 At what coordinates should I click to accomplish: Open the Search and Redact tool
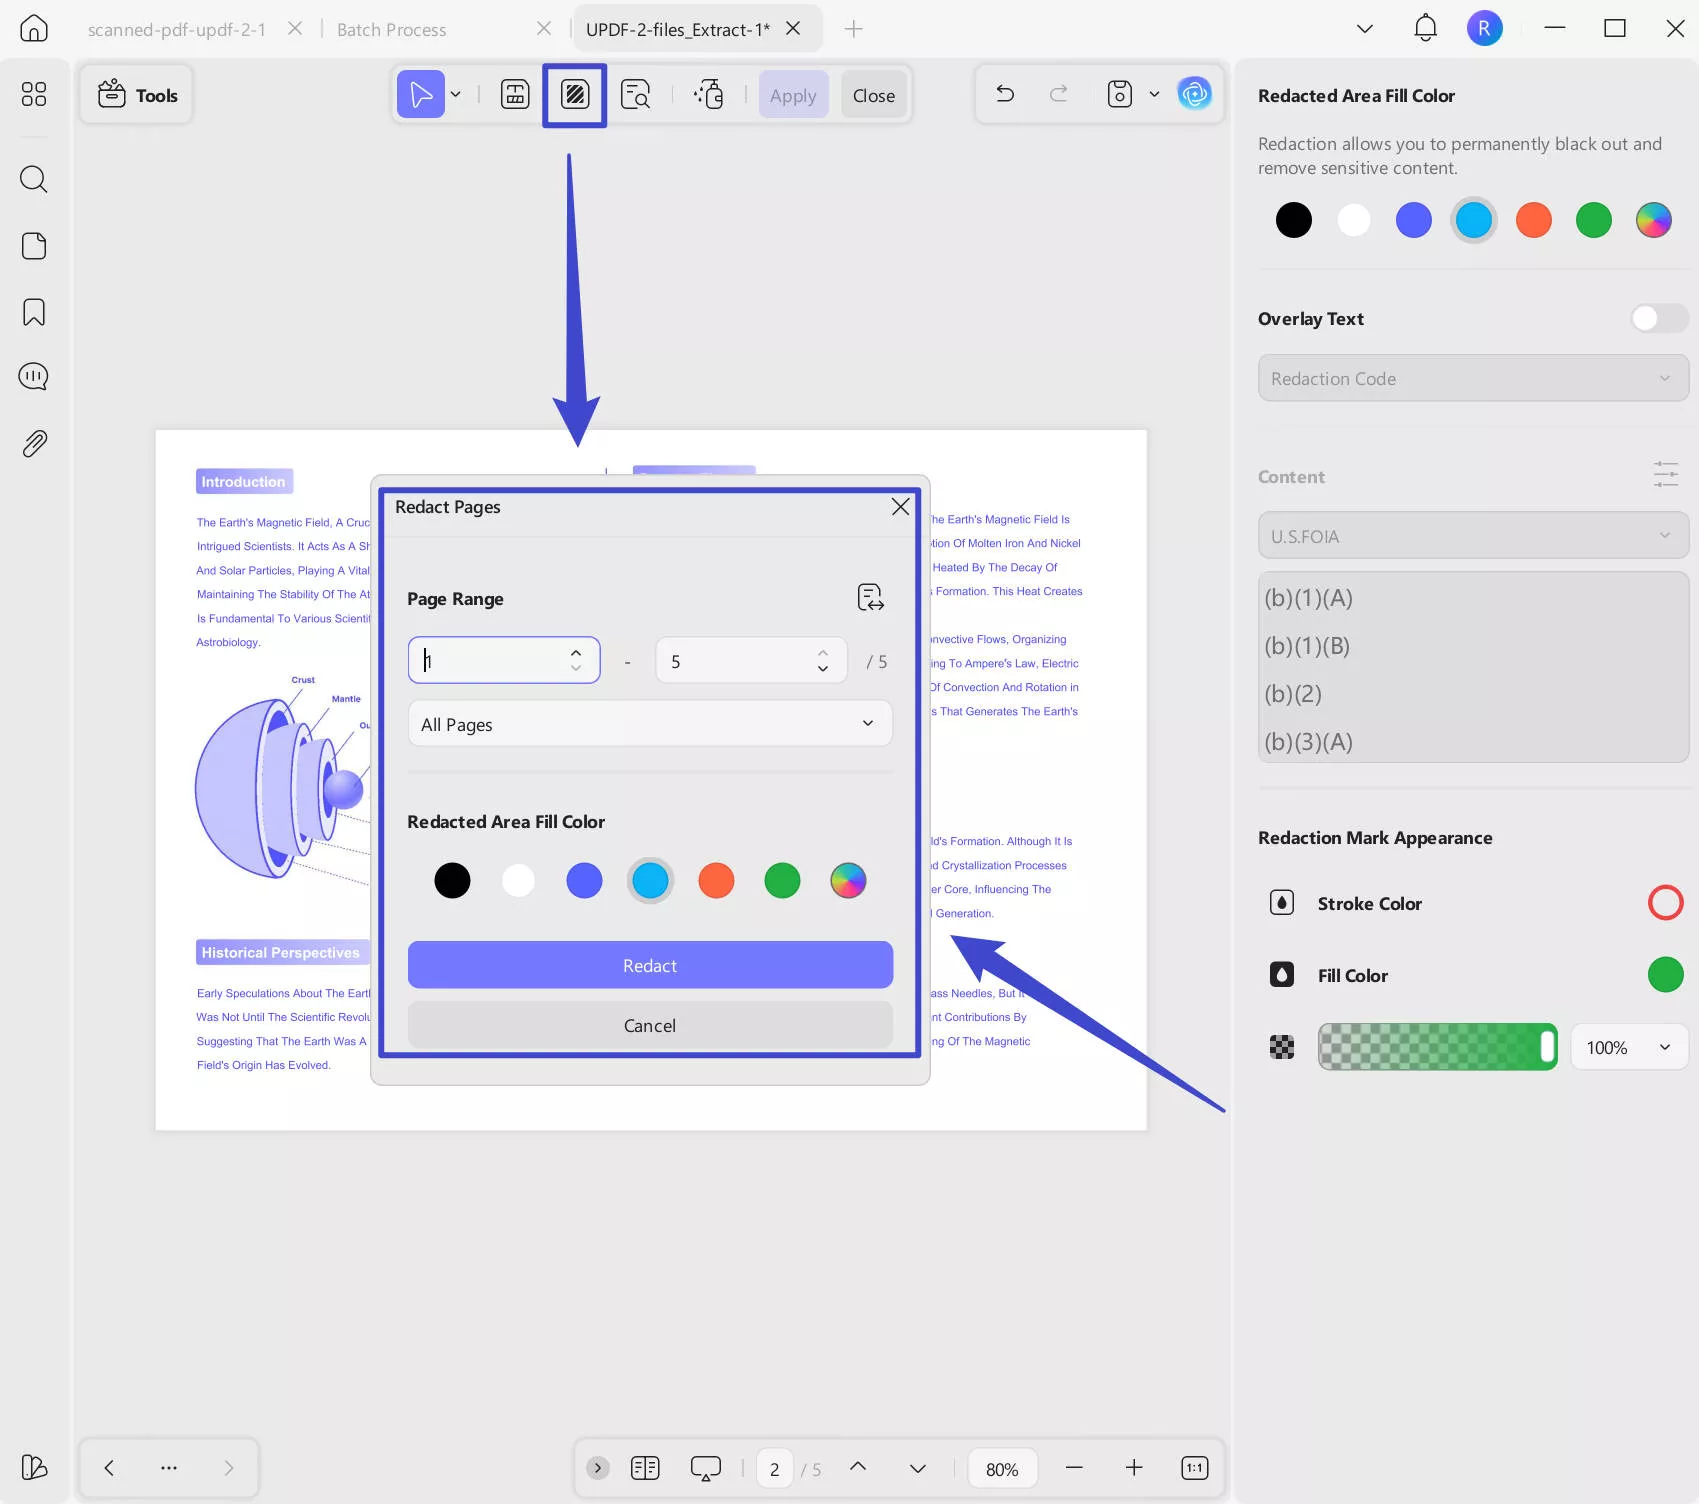(x=635, y=95)
